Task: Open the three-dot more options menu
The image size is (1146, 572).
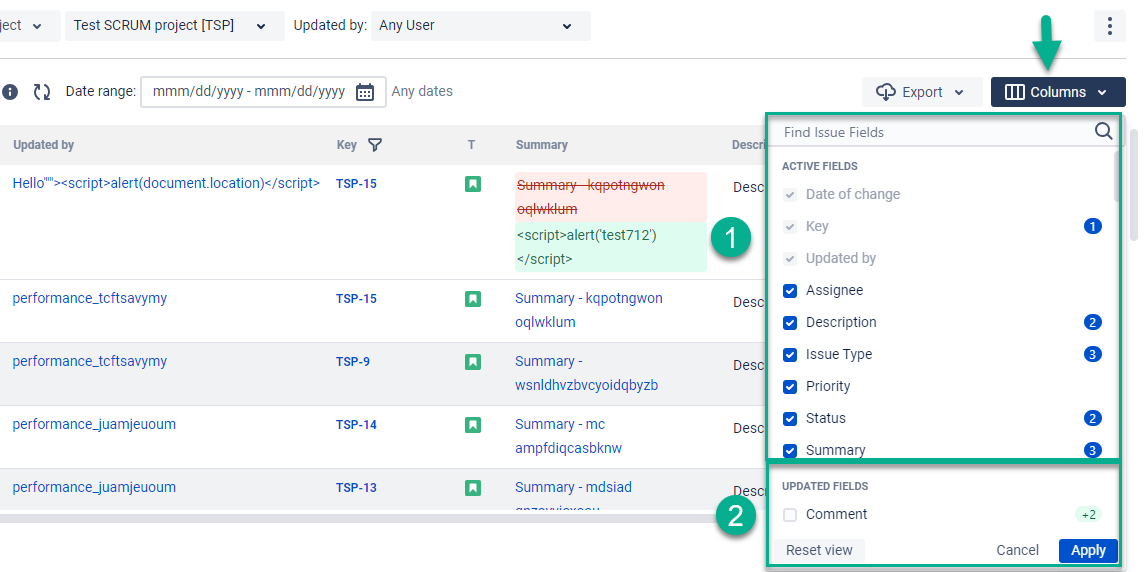Action: [1109, 26]
